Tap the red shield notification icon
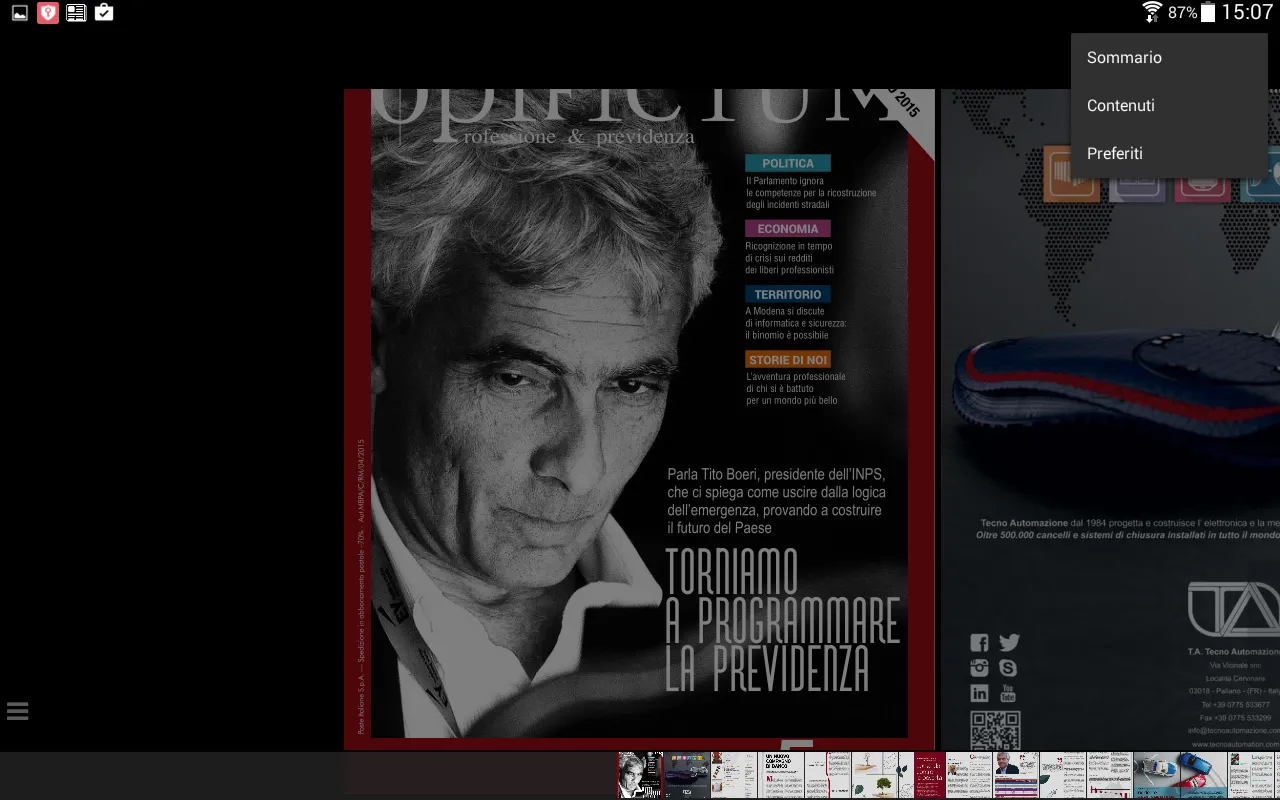The image size is (1280, 800). point(48,13)
